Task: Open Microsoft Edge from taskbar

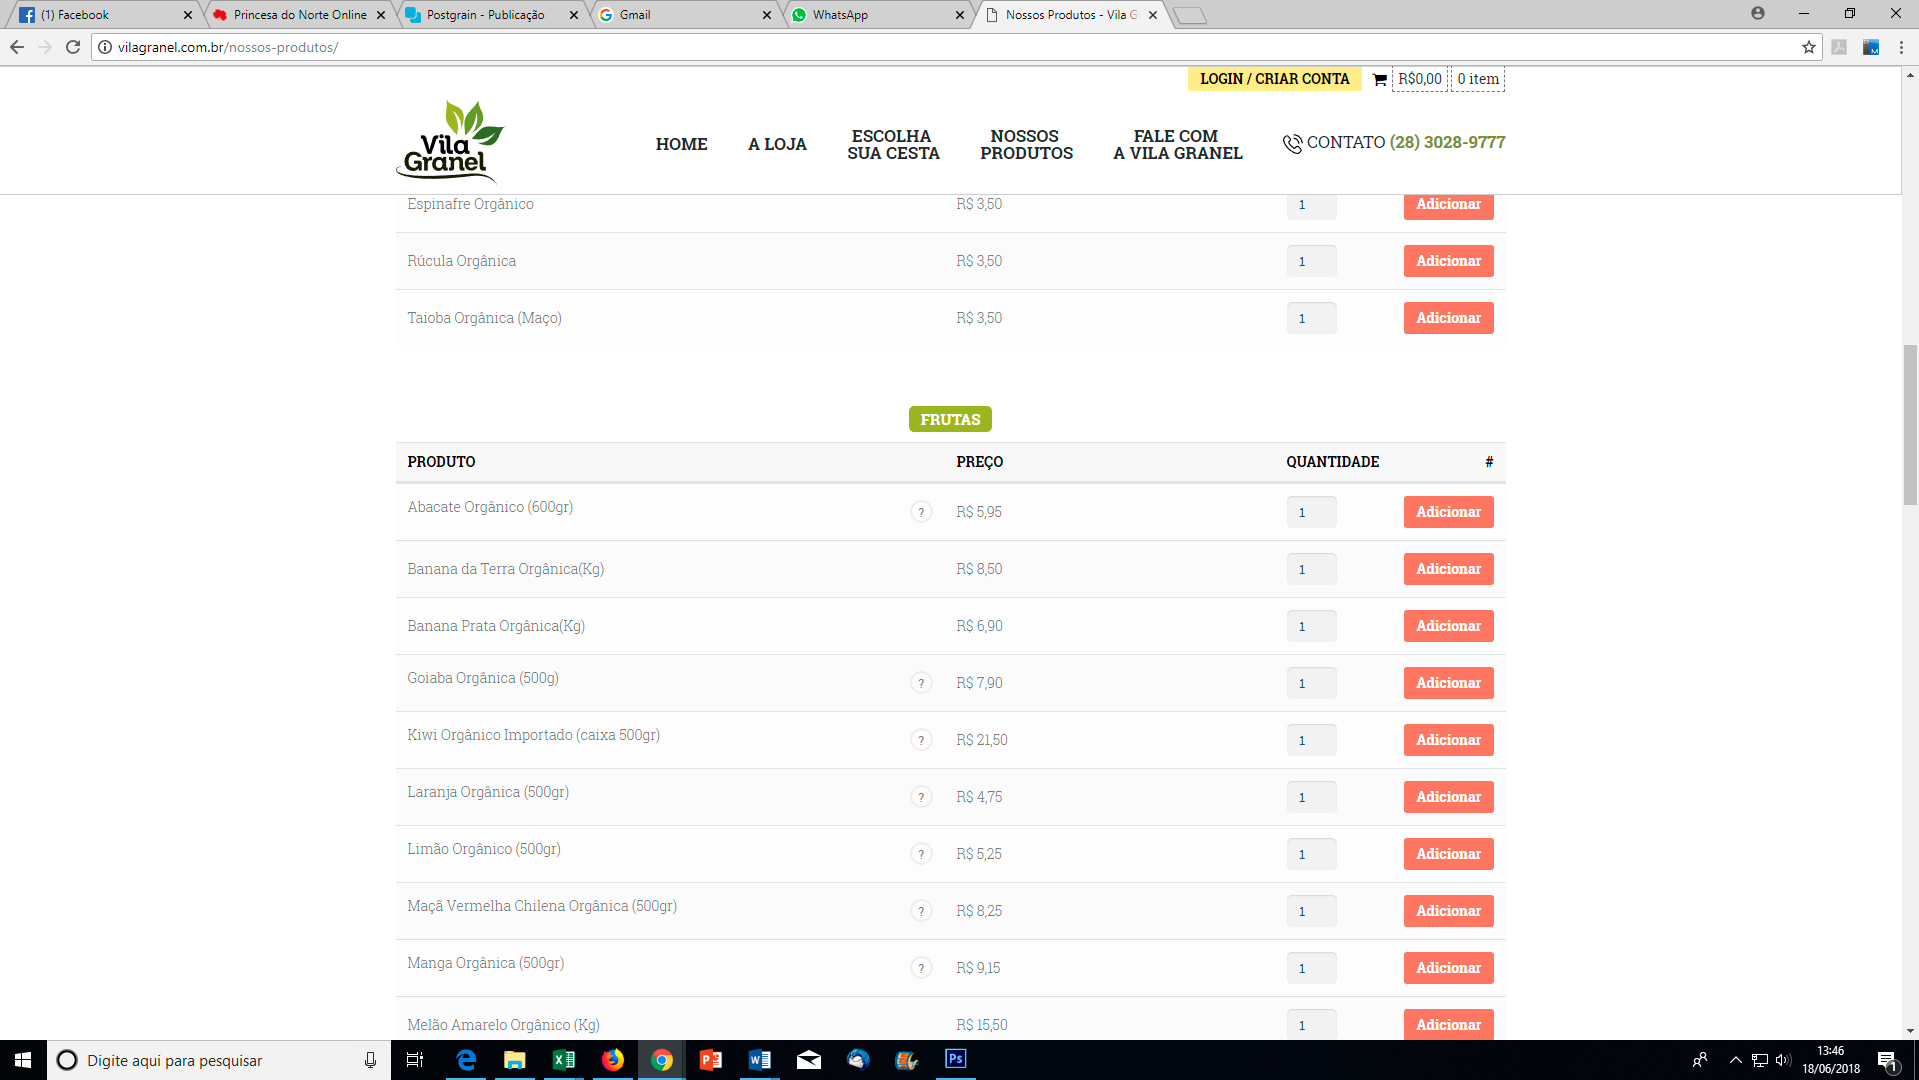Action: tap(466, 1060)
